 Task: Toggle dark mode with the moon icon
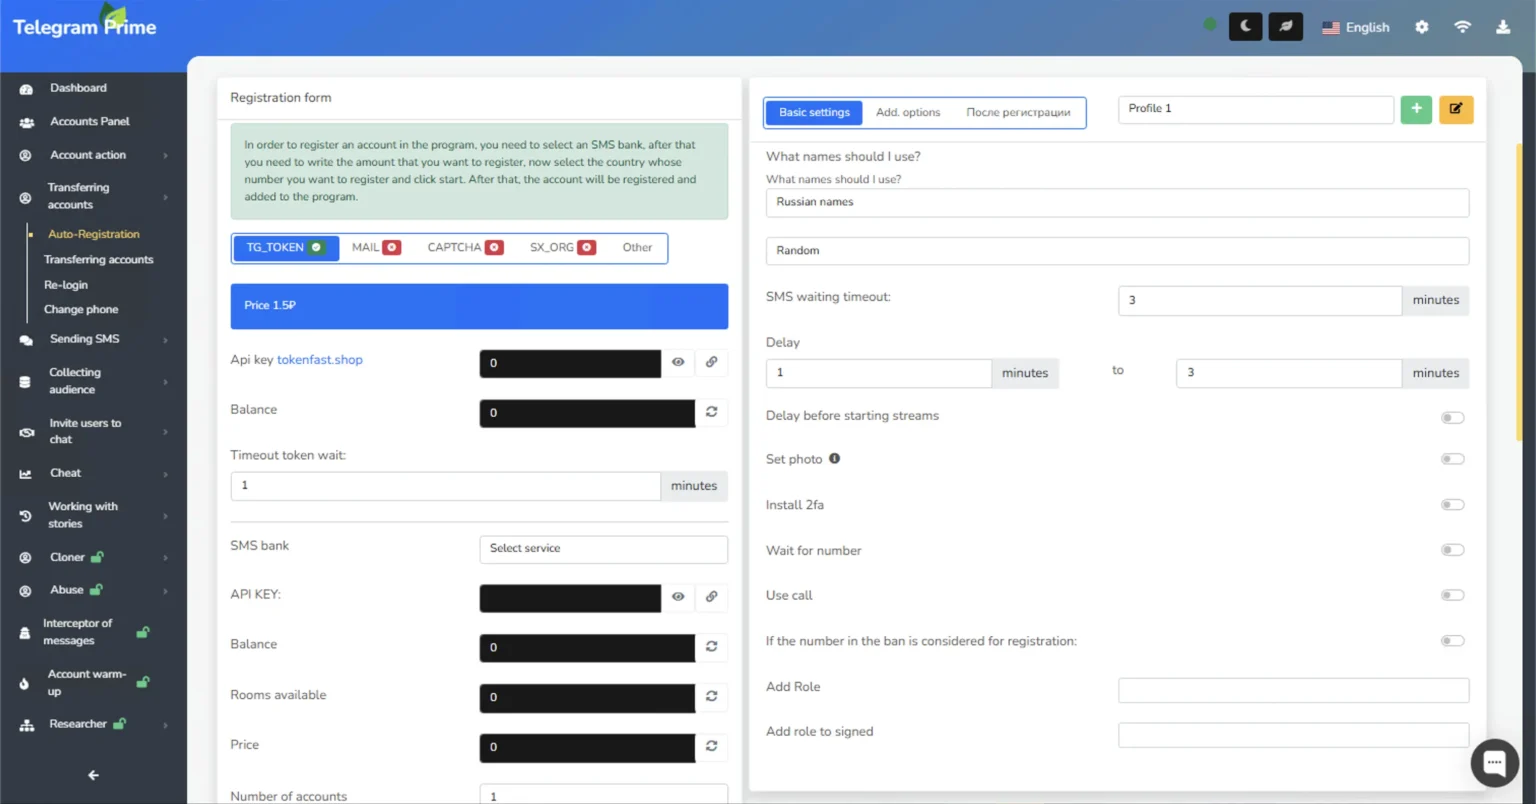(x=1245, y=26)
